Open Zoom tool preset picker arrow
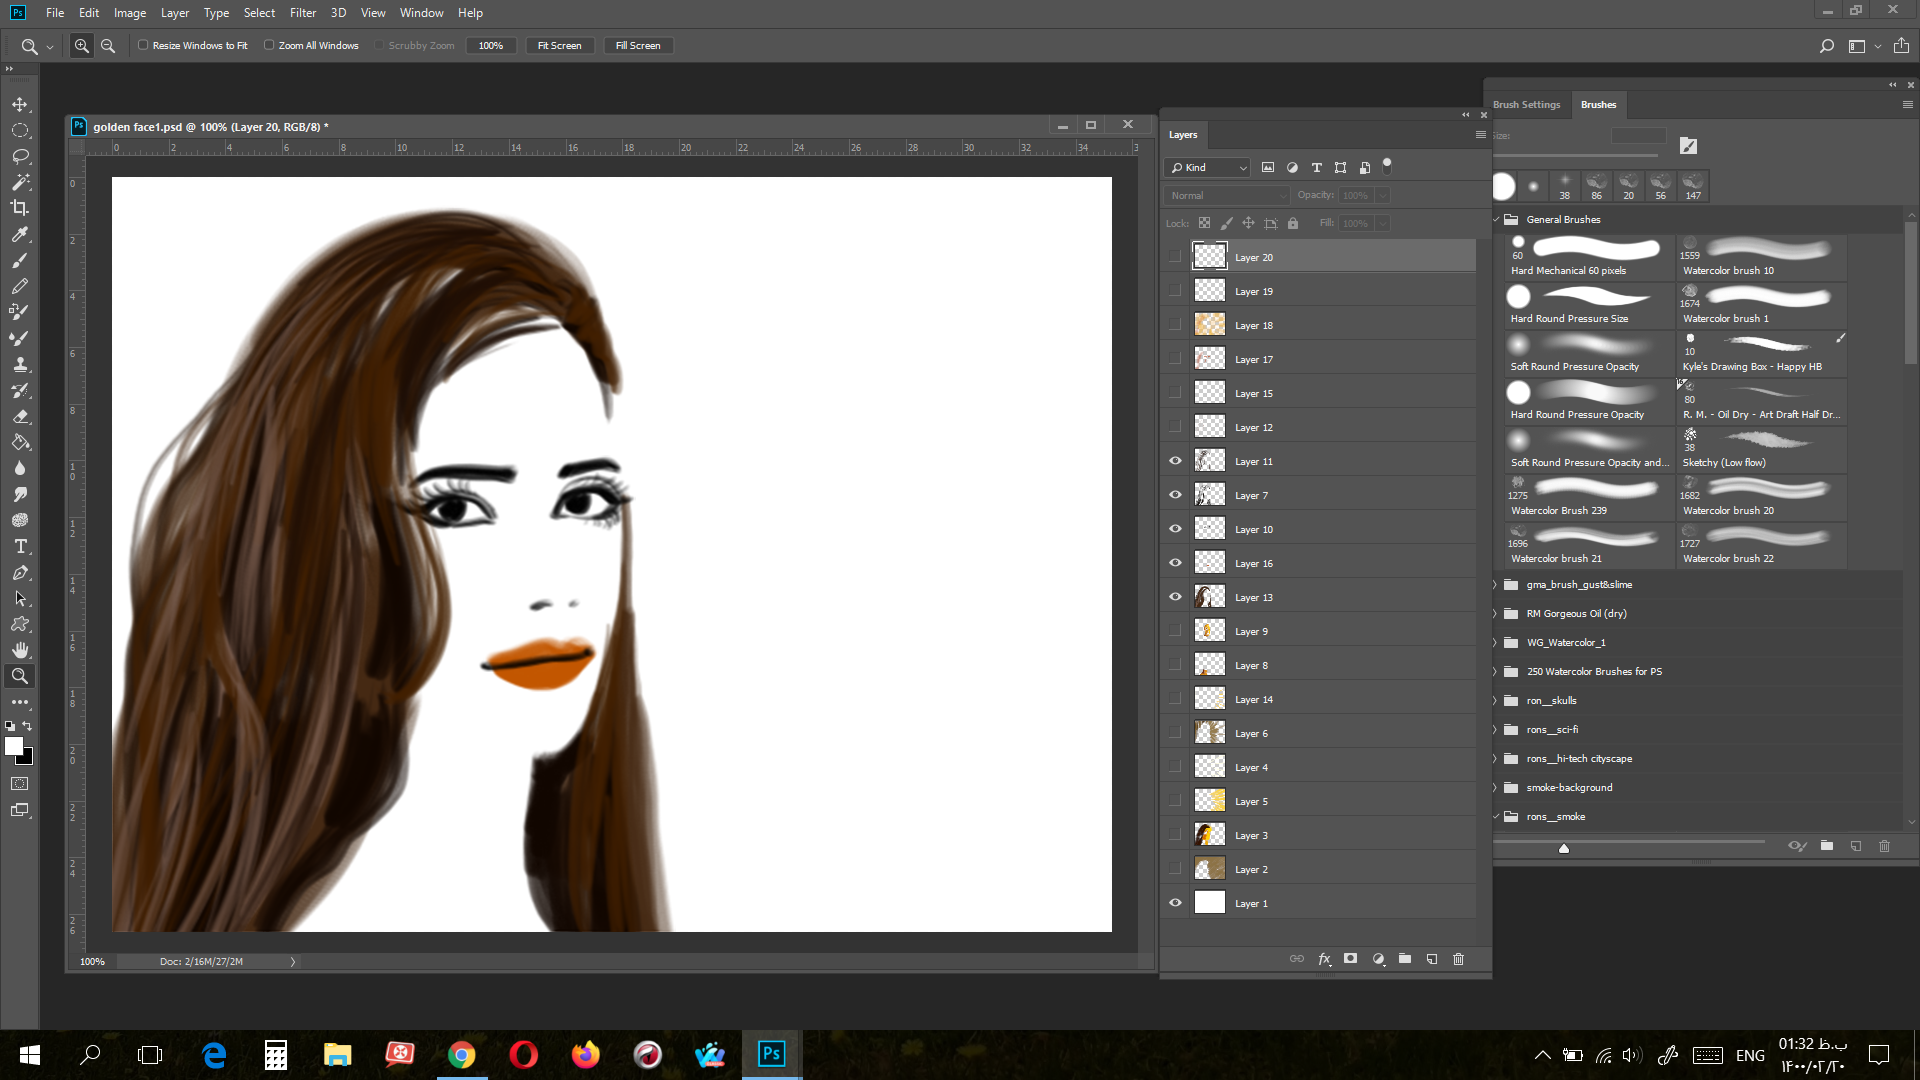Viewport: 1920px width, 1080px height. pos(50,47)
